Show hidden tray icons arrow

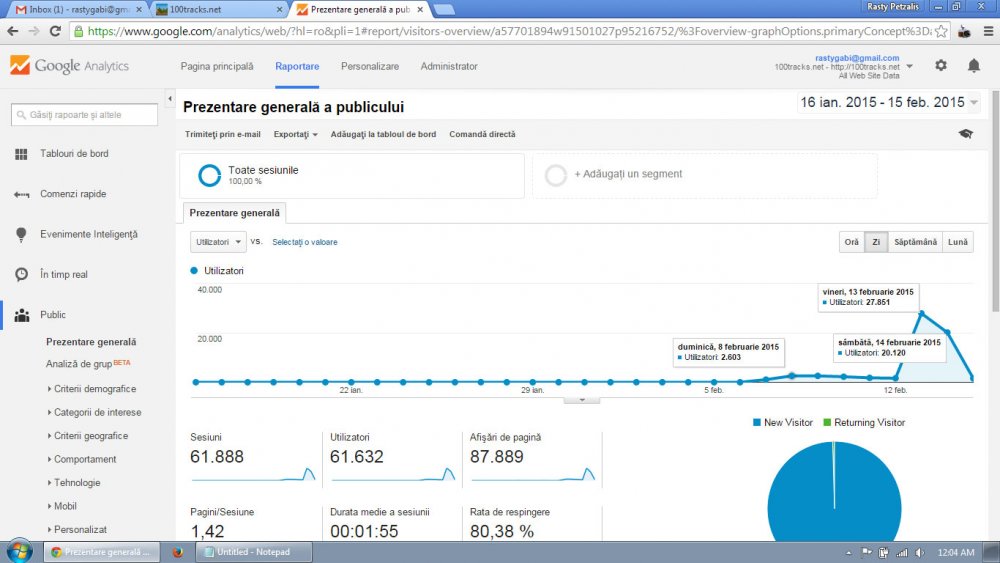click(x=849, y=553)
